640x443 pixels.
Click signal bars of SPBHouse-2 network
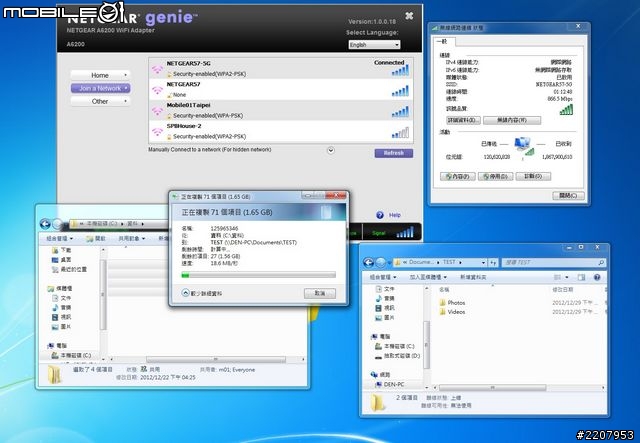(x=400, y=133)
